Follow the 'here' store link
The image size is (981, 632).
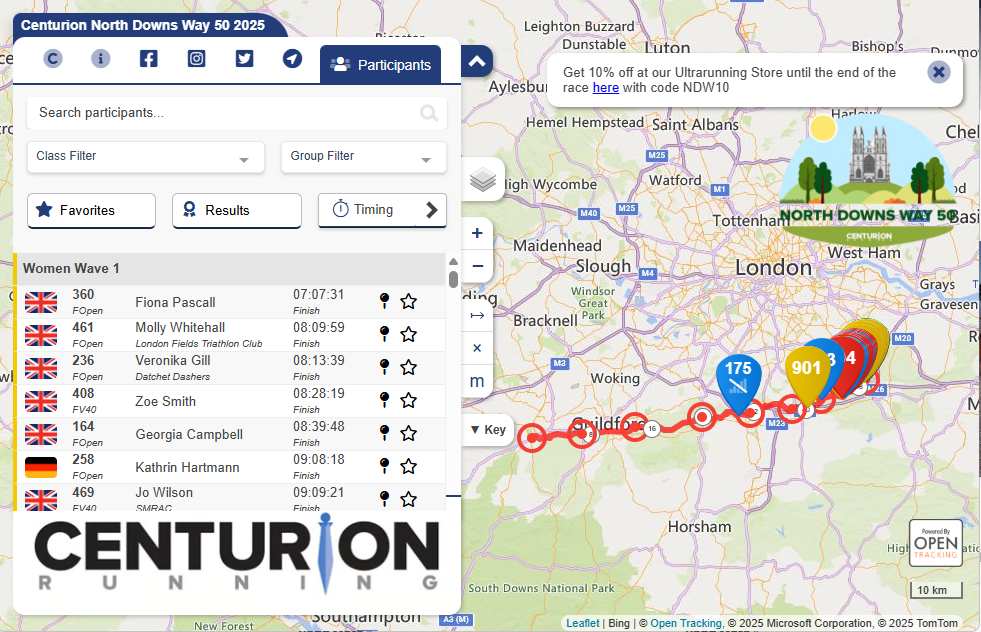pyautogui.click(x=606, y=88)
